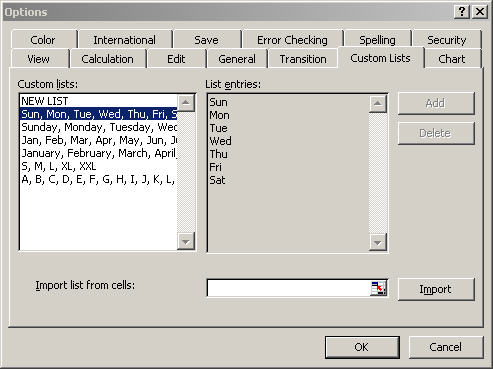493x369 pixels.
Task: Click the Delete button
Action: click(x=436, y=133)
